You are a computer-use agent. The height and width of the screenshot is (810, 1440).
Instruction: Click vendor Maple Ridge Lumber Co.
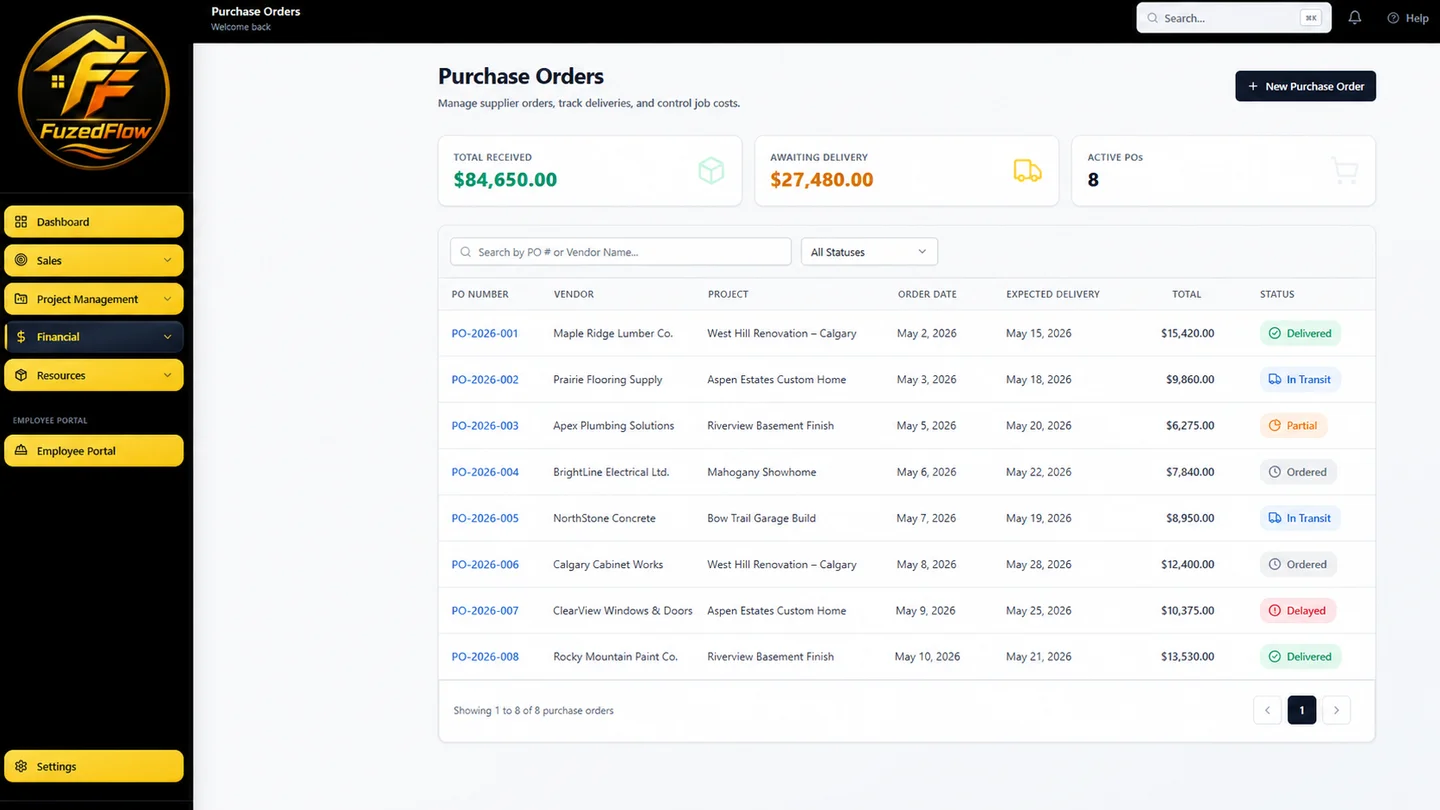[x=613, y=334]
